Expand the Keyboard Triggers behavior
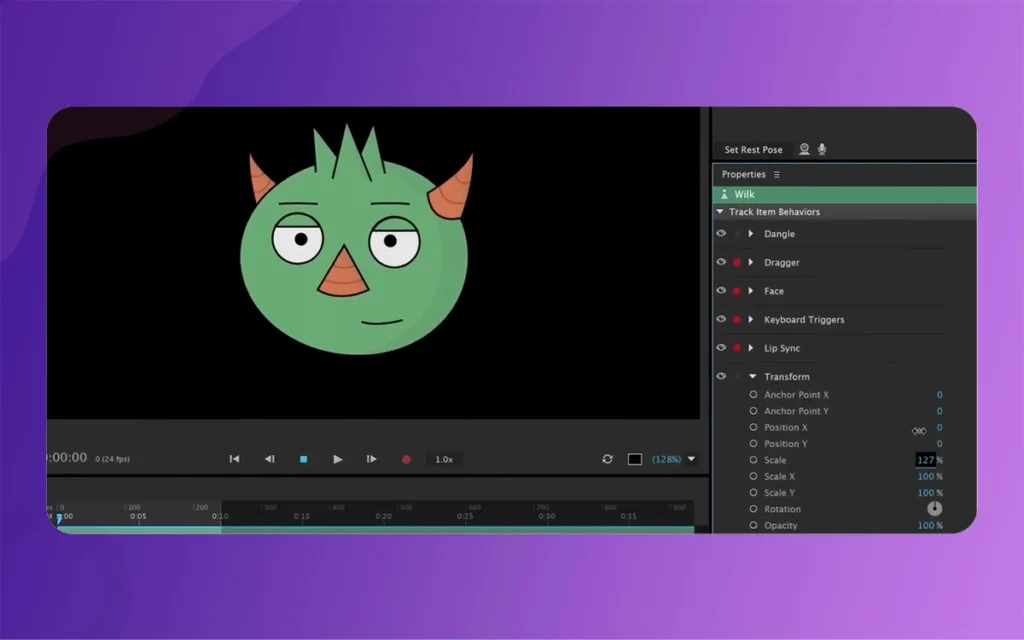Image resolution: width=1024 pixels, height=640 pixels. 751,320
